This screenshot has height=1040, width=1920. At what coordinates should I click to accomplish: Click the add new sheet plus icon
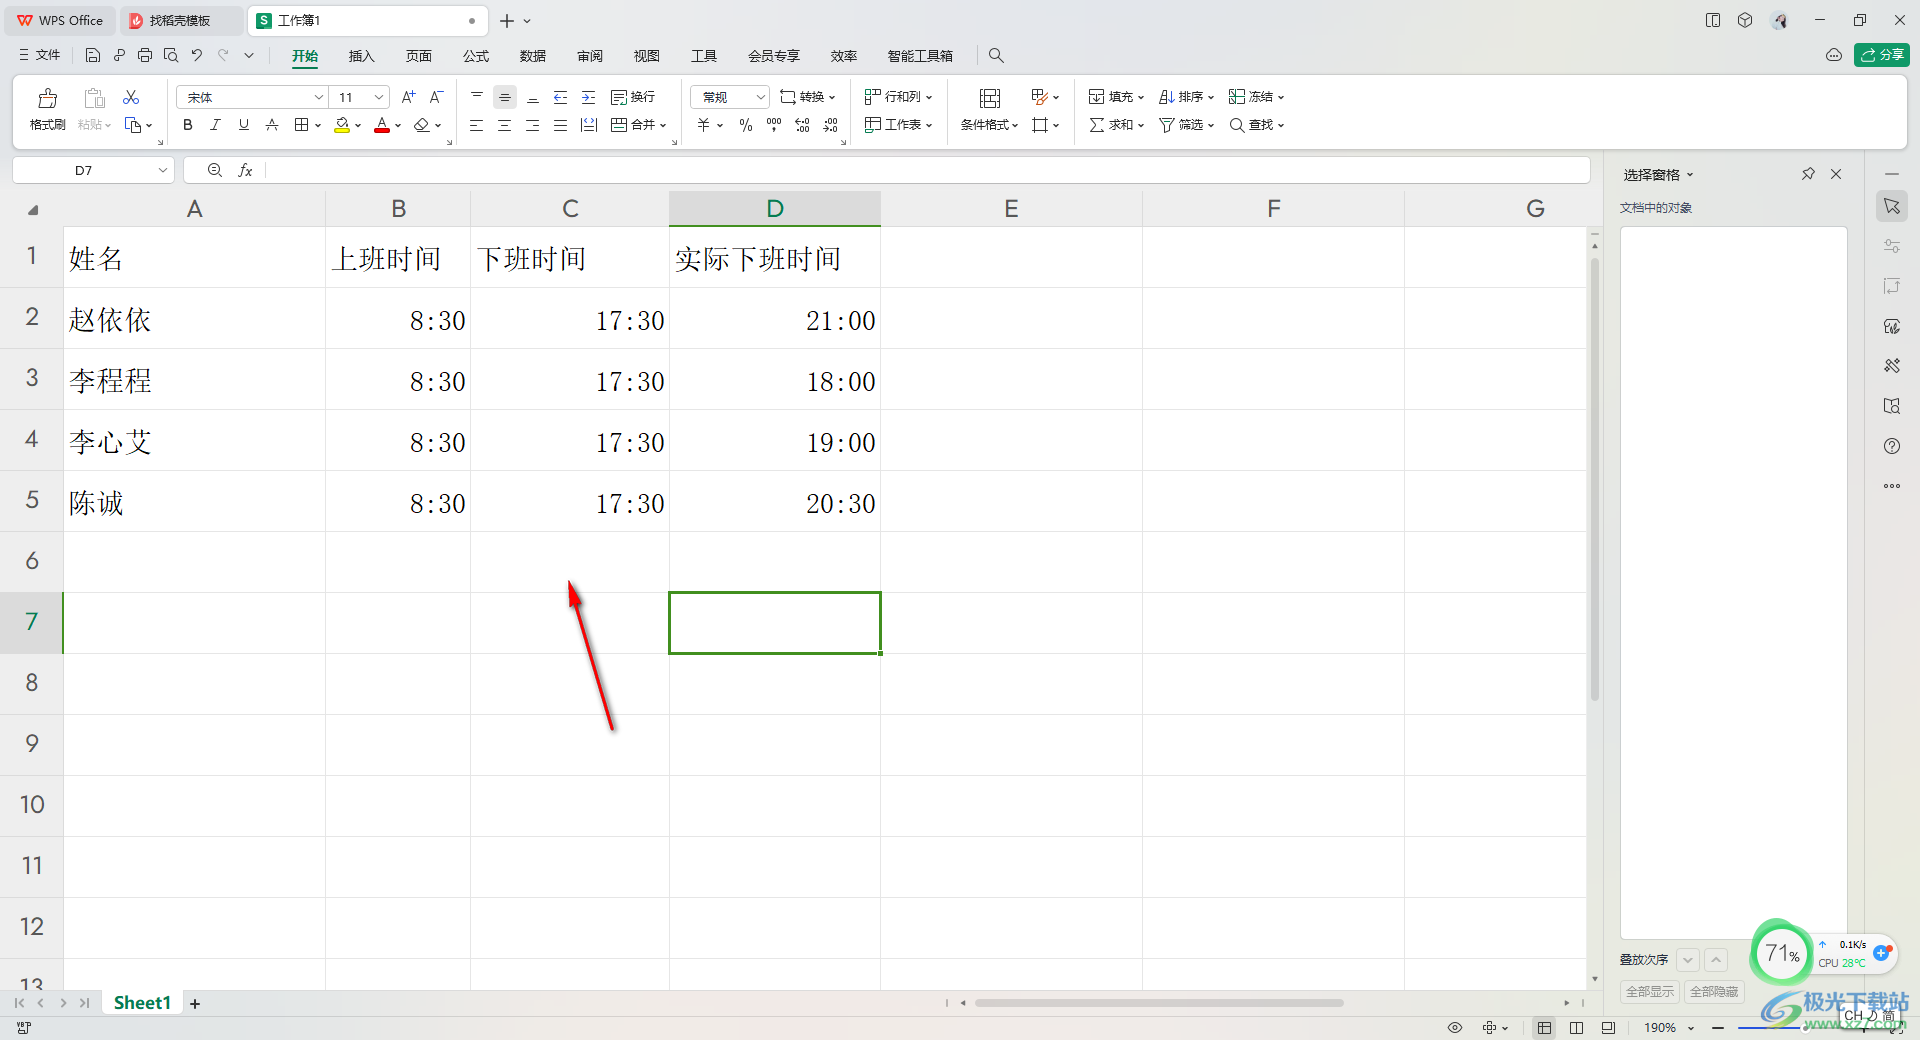coord(195,1004)
